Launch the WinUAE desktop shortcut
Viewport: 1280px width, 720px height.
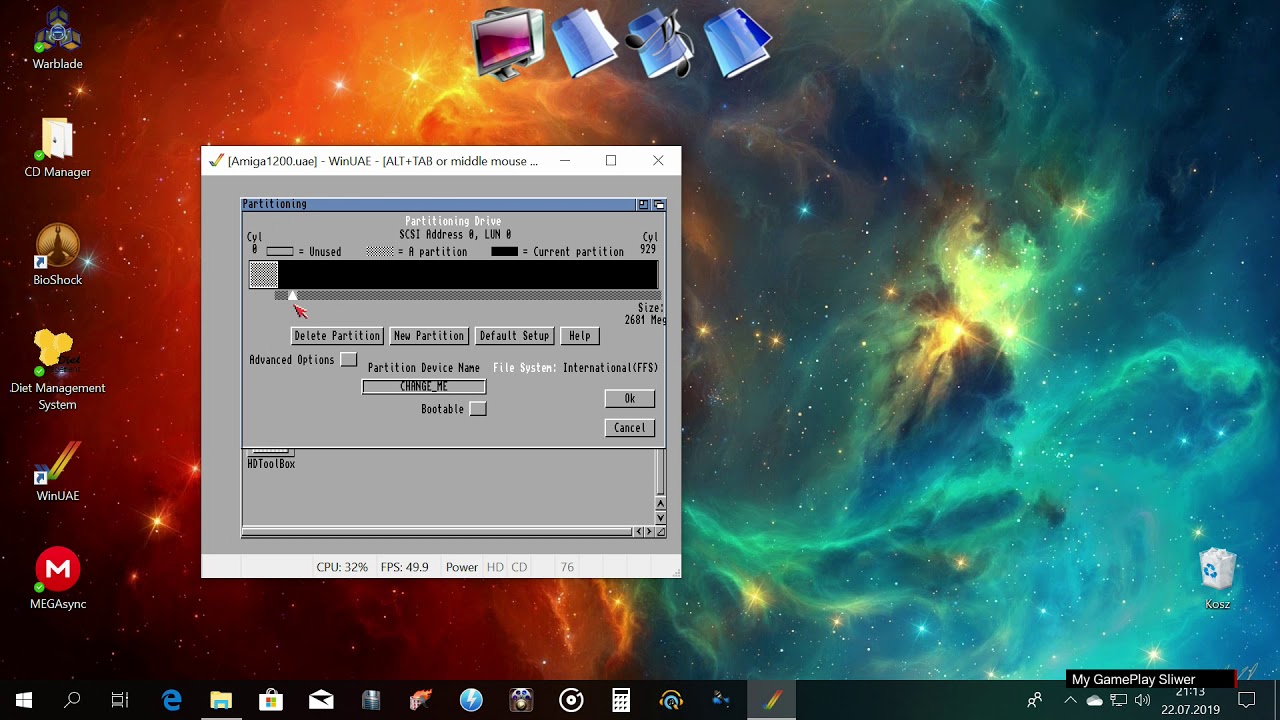click(57, 472)
